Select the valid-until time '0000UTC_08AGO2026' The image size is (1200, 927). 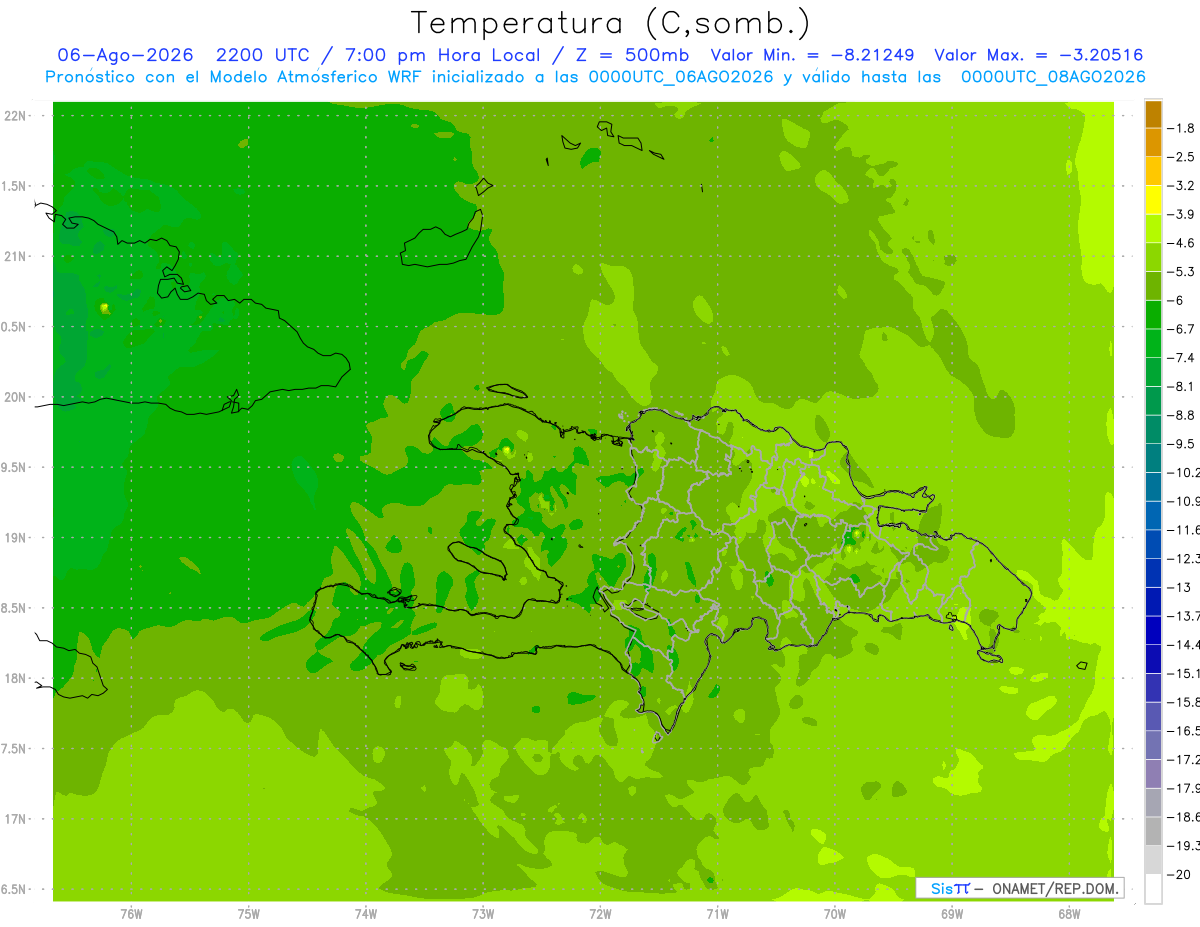pos(1053,77)
